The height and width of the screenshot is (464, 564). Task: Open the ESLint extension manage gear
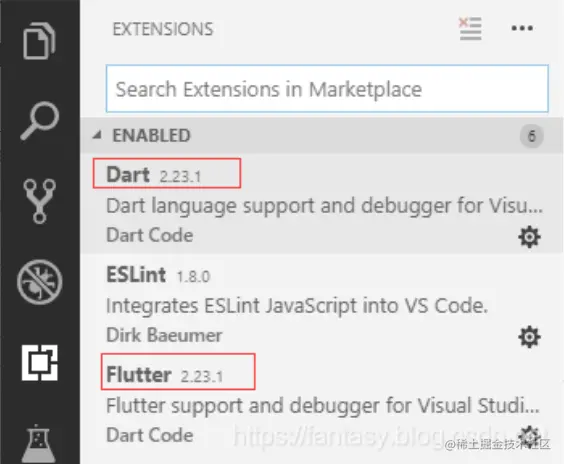pyautogui.click(x=529, y=337)
